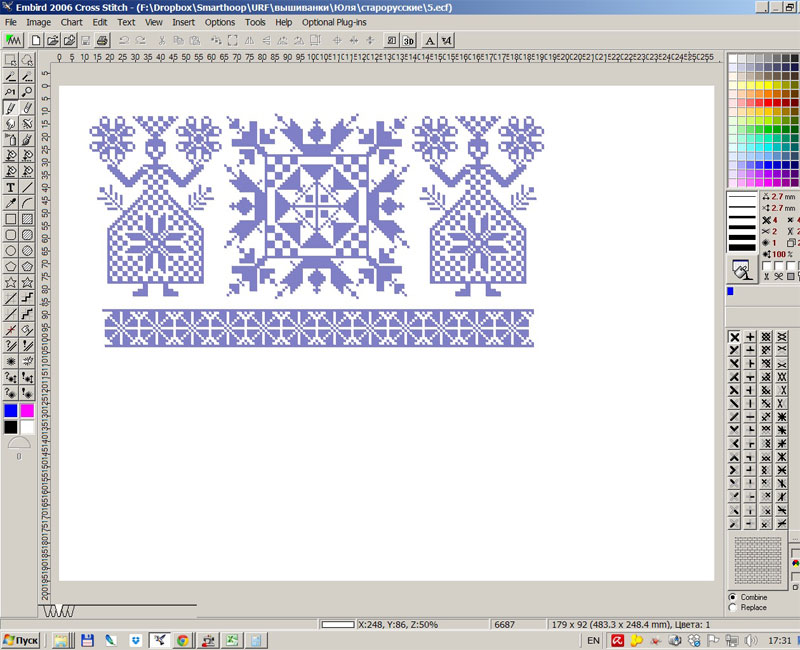Open the Optional Plug-ins menu
The height and width of the screenshot is (650, 800).
[334, 22]
